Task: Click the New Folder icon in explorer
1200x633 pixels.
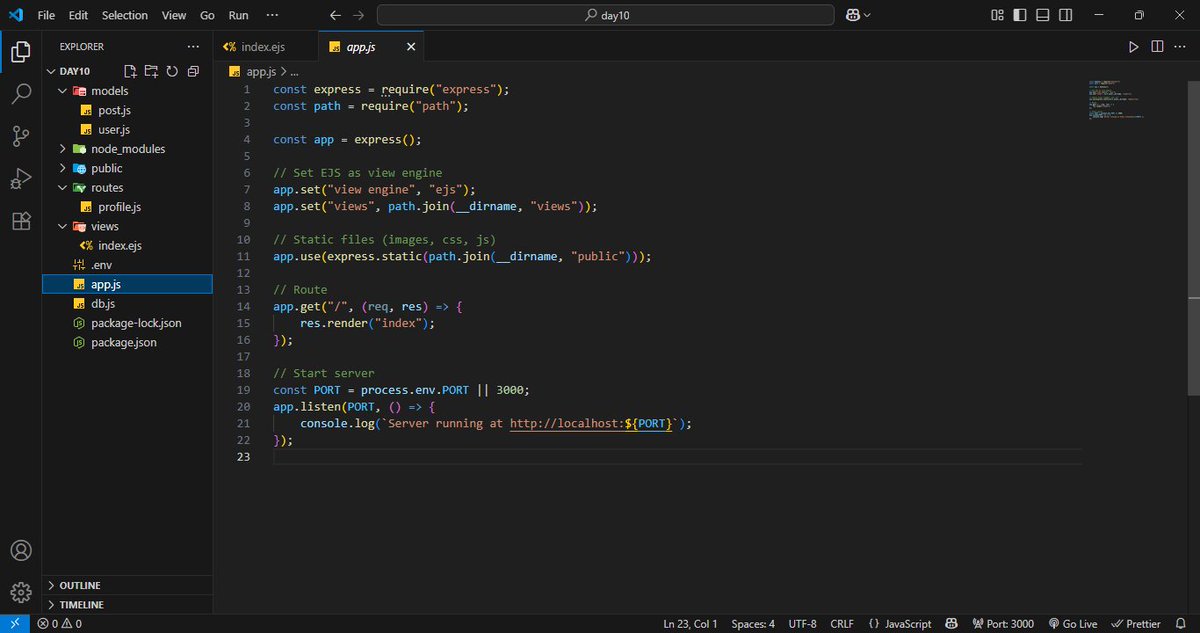Action: 151,71
